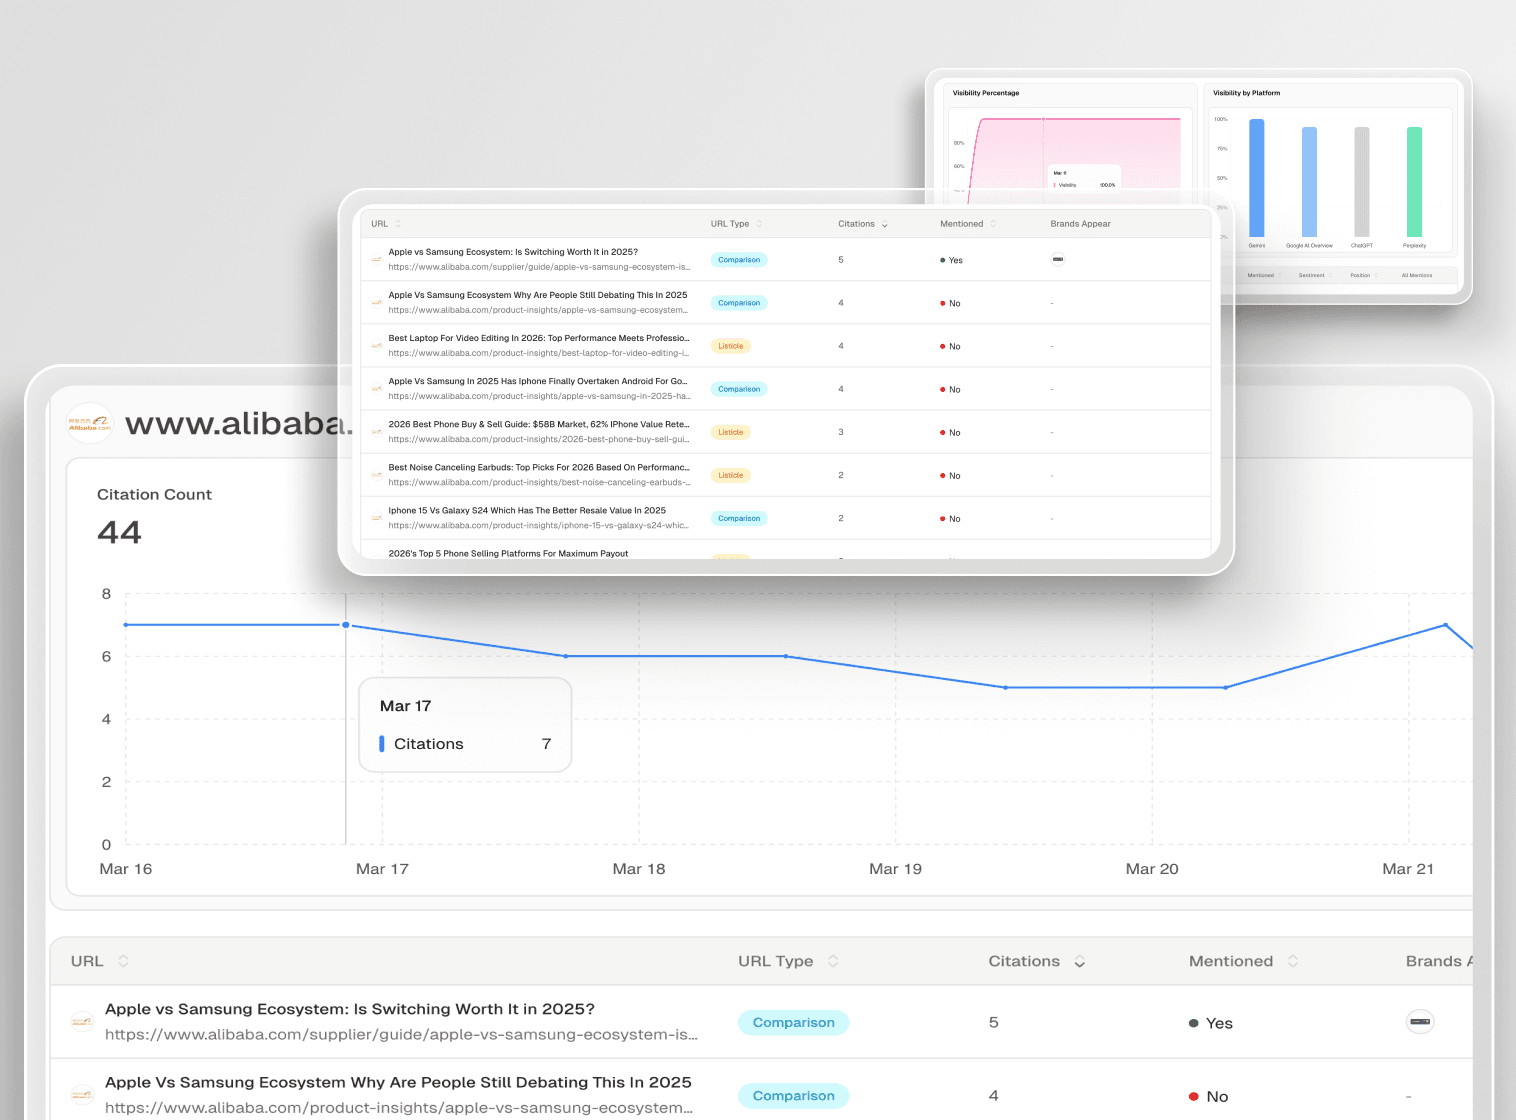Click the favicon on the Best Laptop For Video Editing row
Screen dimensions: 1516x1120
375,345
